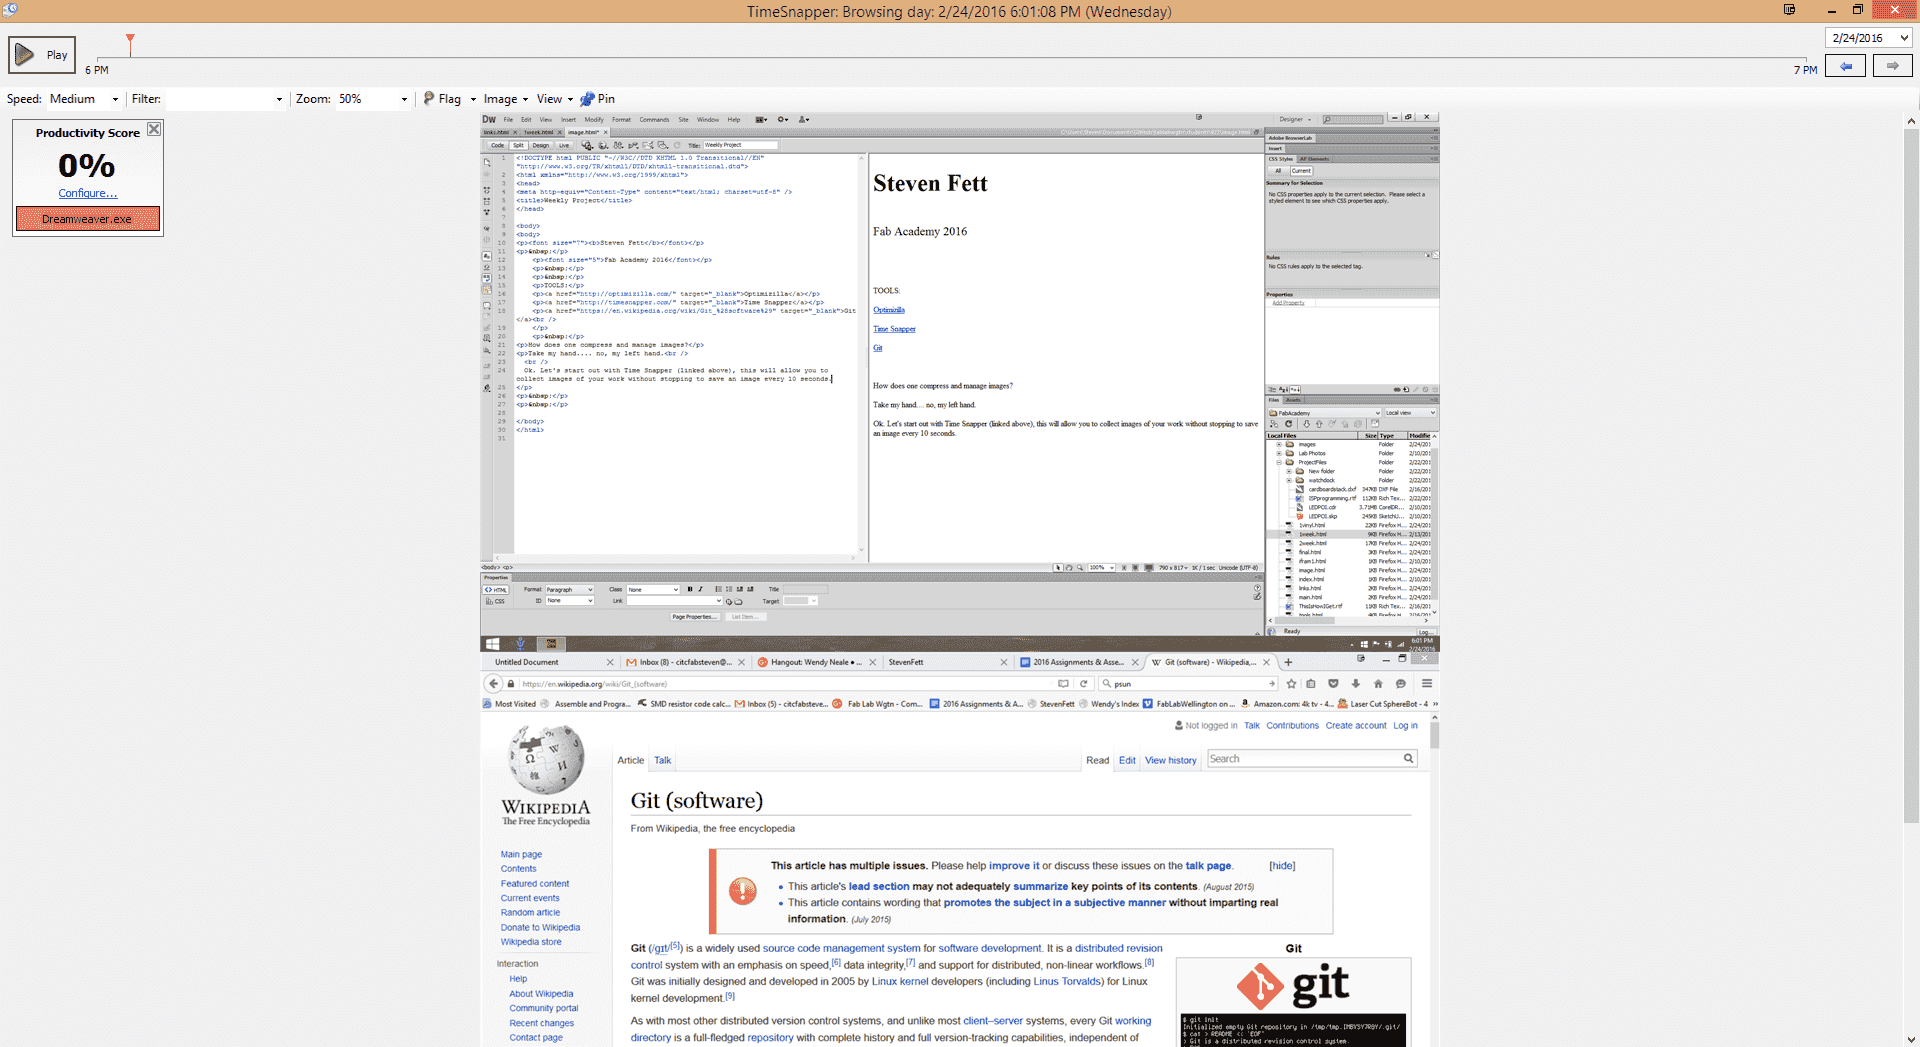The height and width of the screenshot is (1047, 1920).
Task: Open Dreamweaver Commands menu
Action: click(x=654, y=119)
